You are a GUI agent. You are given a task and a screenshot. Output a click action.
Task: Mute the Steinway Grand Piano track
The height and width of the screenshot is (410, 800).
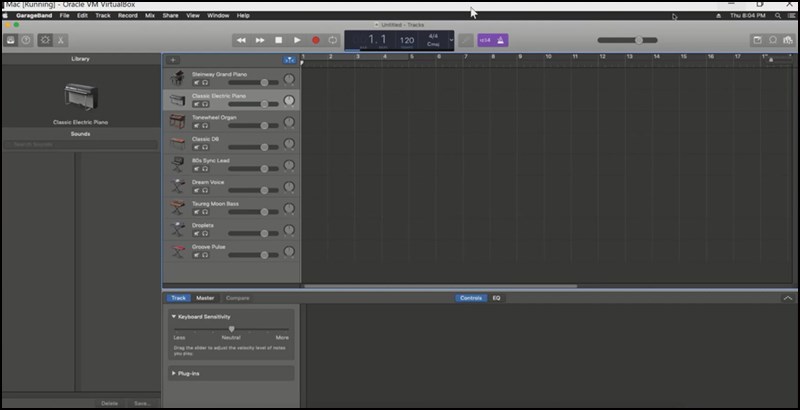(x=196, y=82)
